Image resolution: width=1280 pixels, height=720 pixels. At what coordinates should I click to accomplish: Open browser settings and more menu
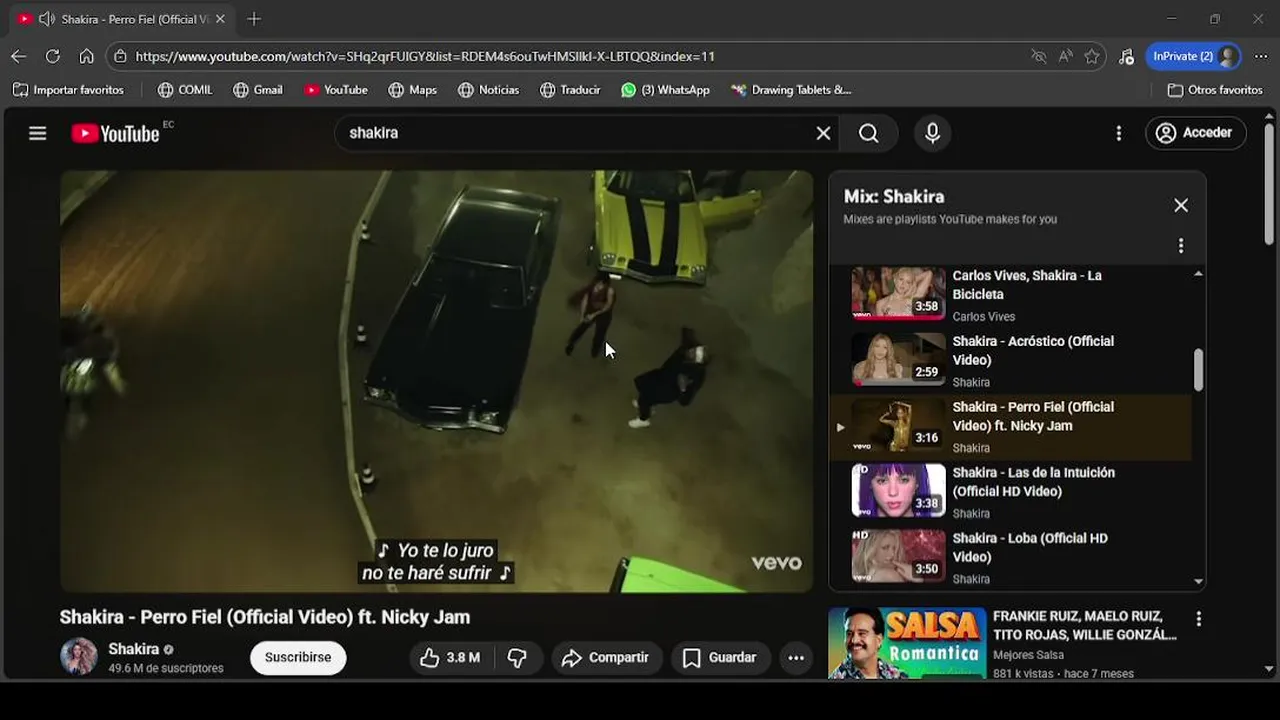1262,57
